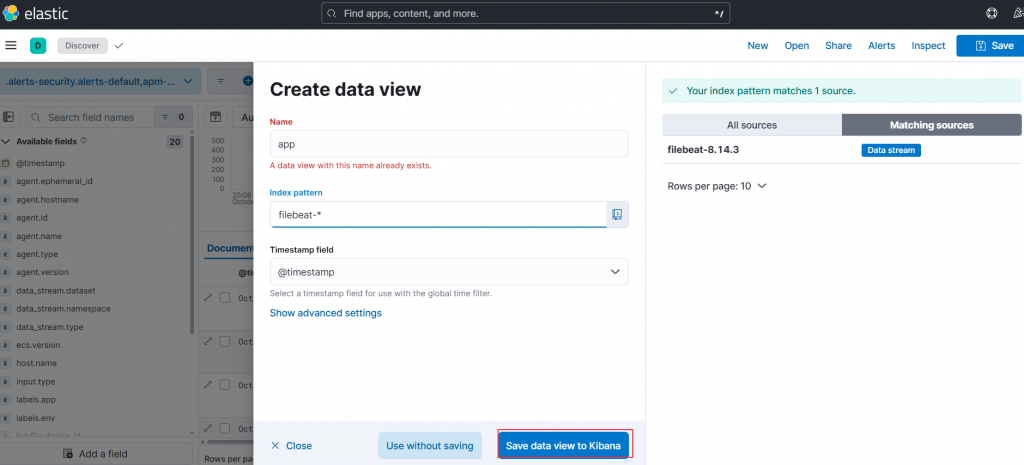Switch to the Matching sources tab
1024x465 pixels.
click(x=931, y=125)
